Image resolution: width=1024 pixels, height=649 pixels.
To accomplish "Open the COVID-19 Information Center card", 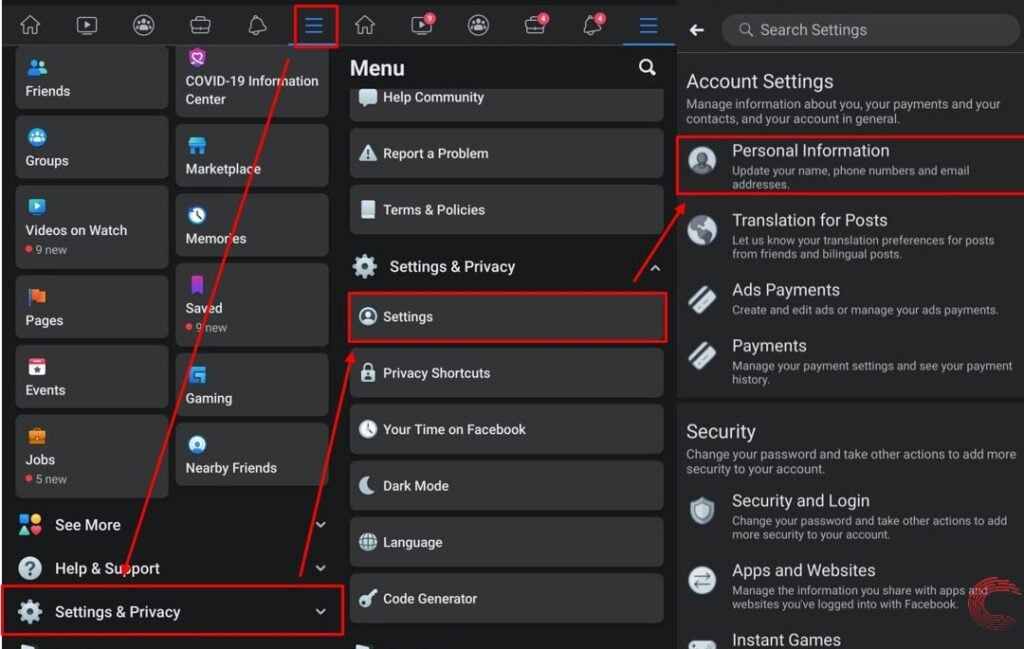I will tap(252, 82).
